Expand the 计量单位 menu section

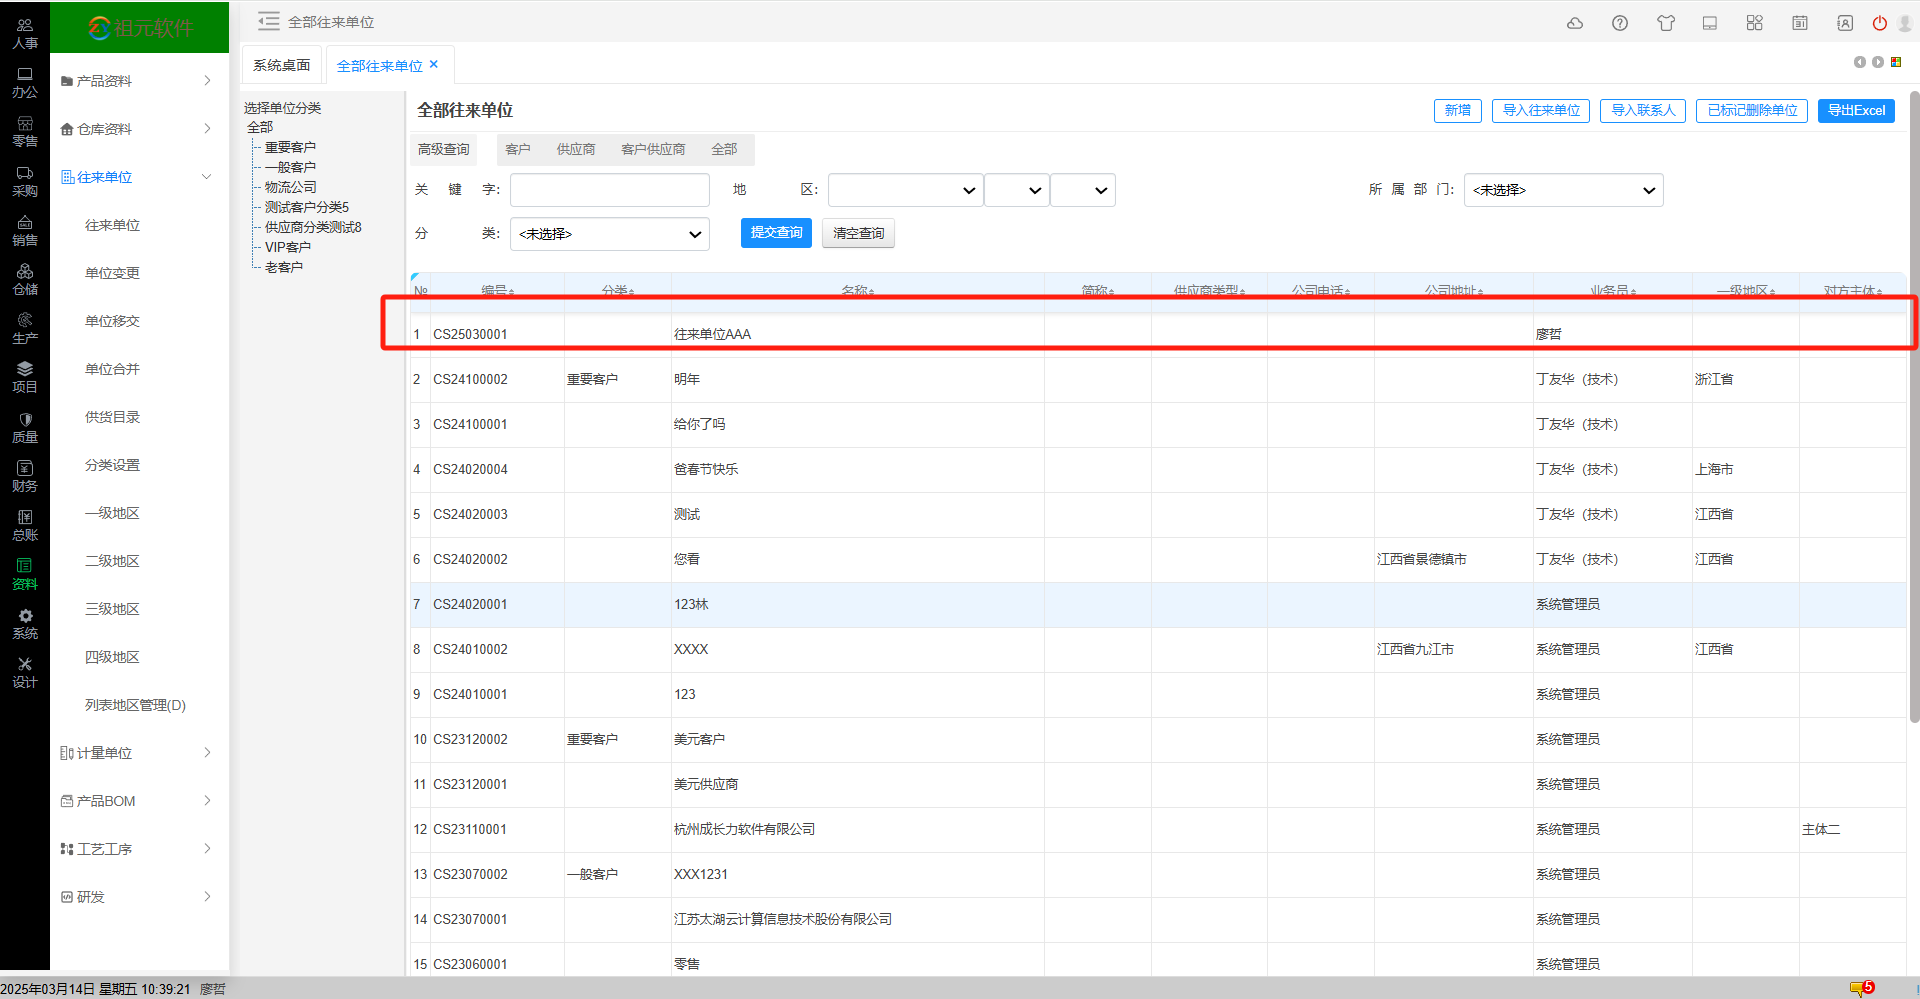[139, 753]
